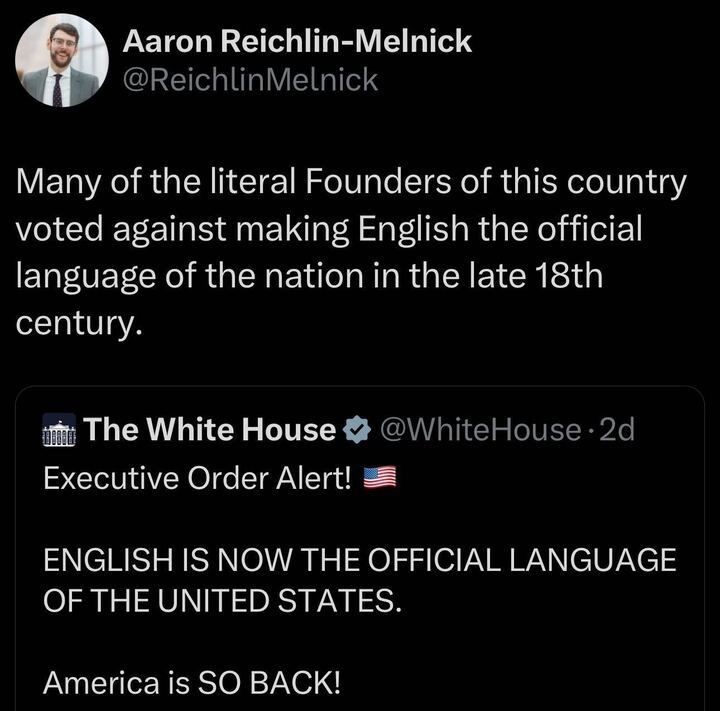Open quoted post via 'Executive Order Alert!' text
720x711 pixels.
tap(197, 478)
